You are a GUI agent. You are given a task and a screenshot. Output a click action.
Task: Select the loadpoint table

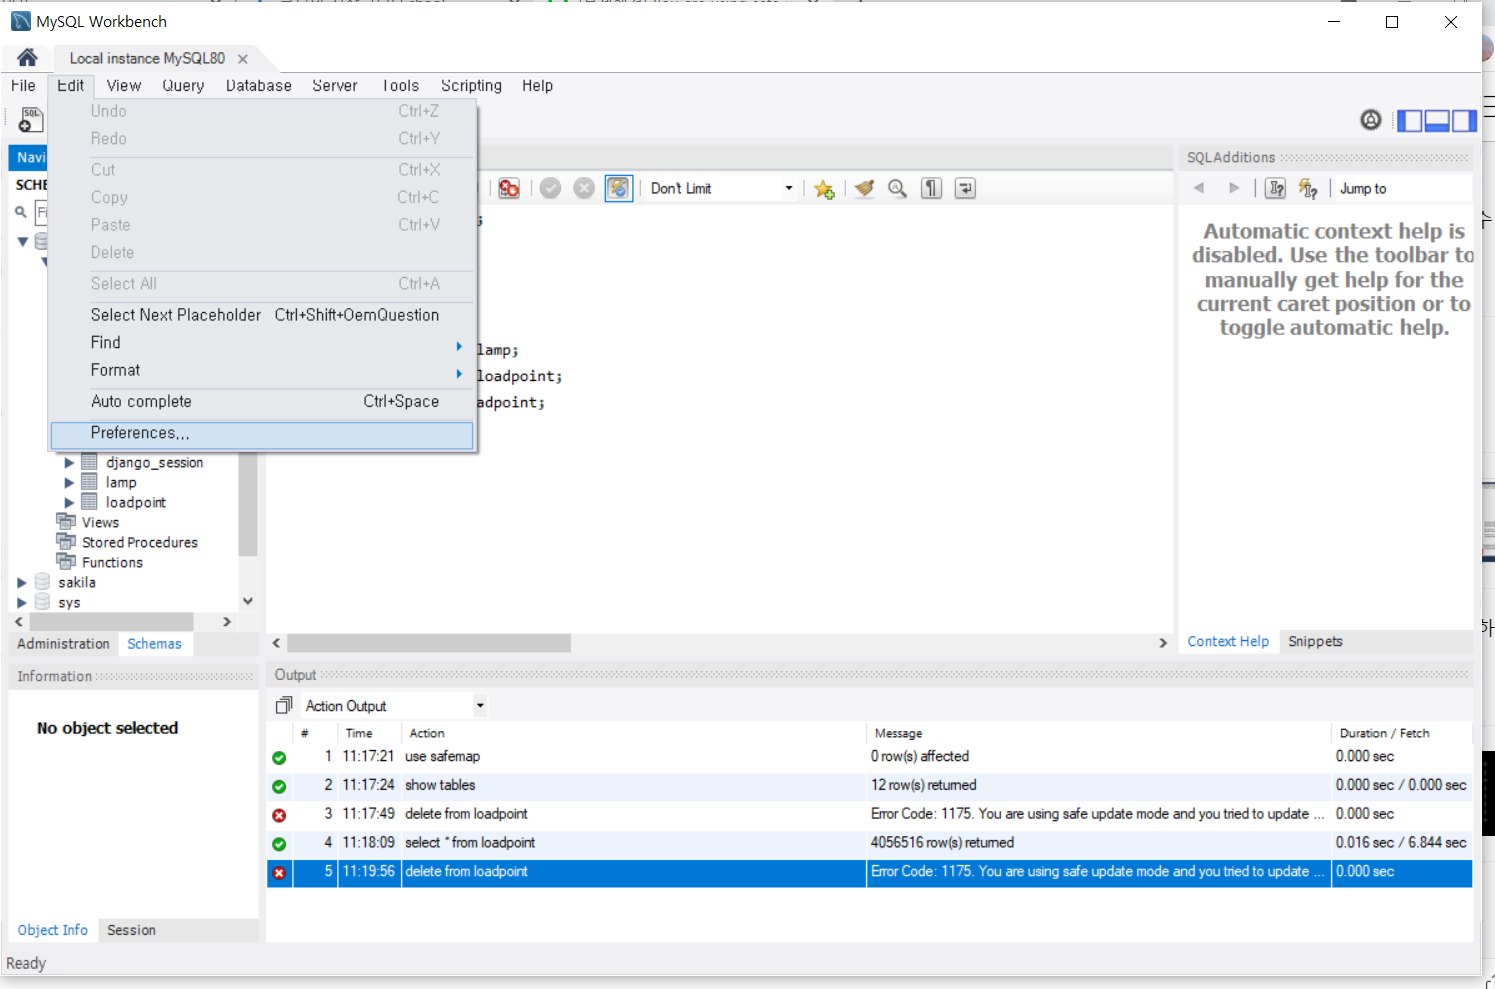[x=136, y=503]
